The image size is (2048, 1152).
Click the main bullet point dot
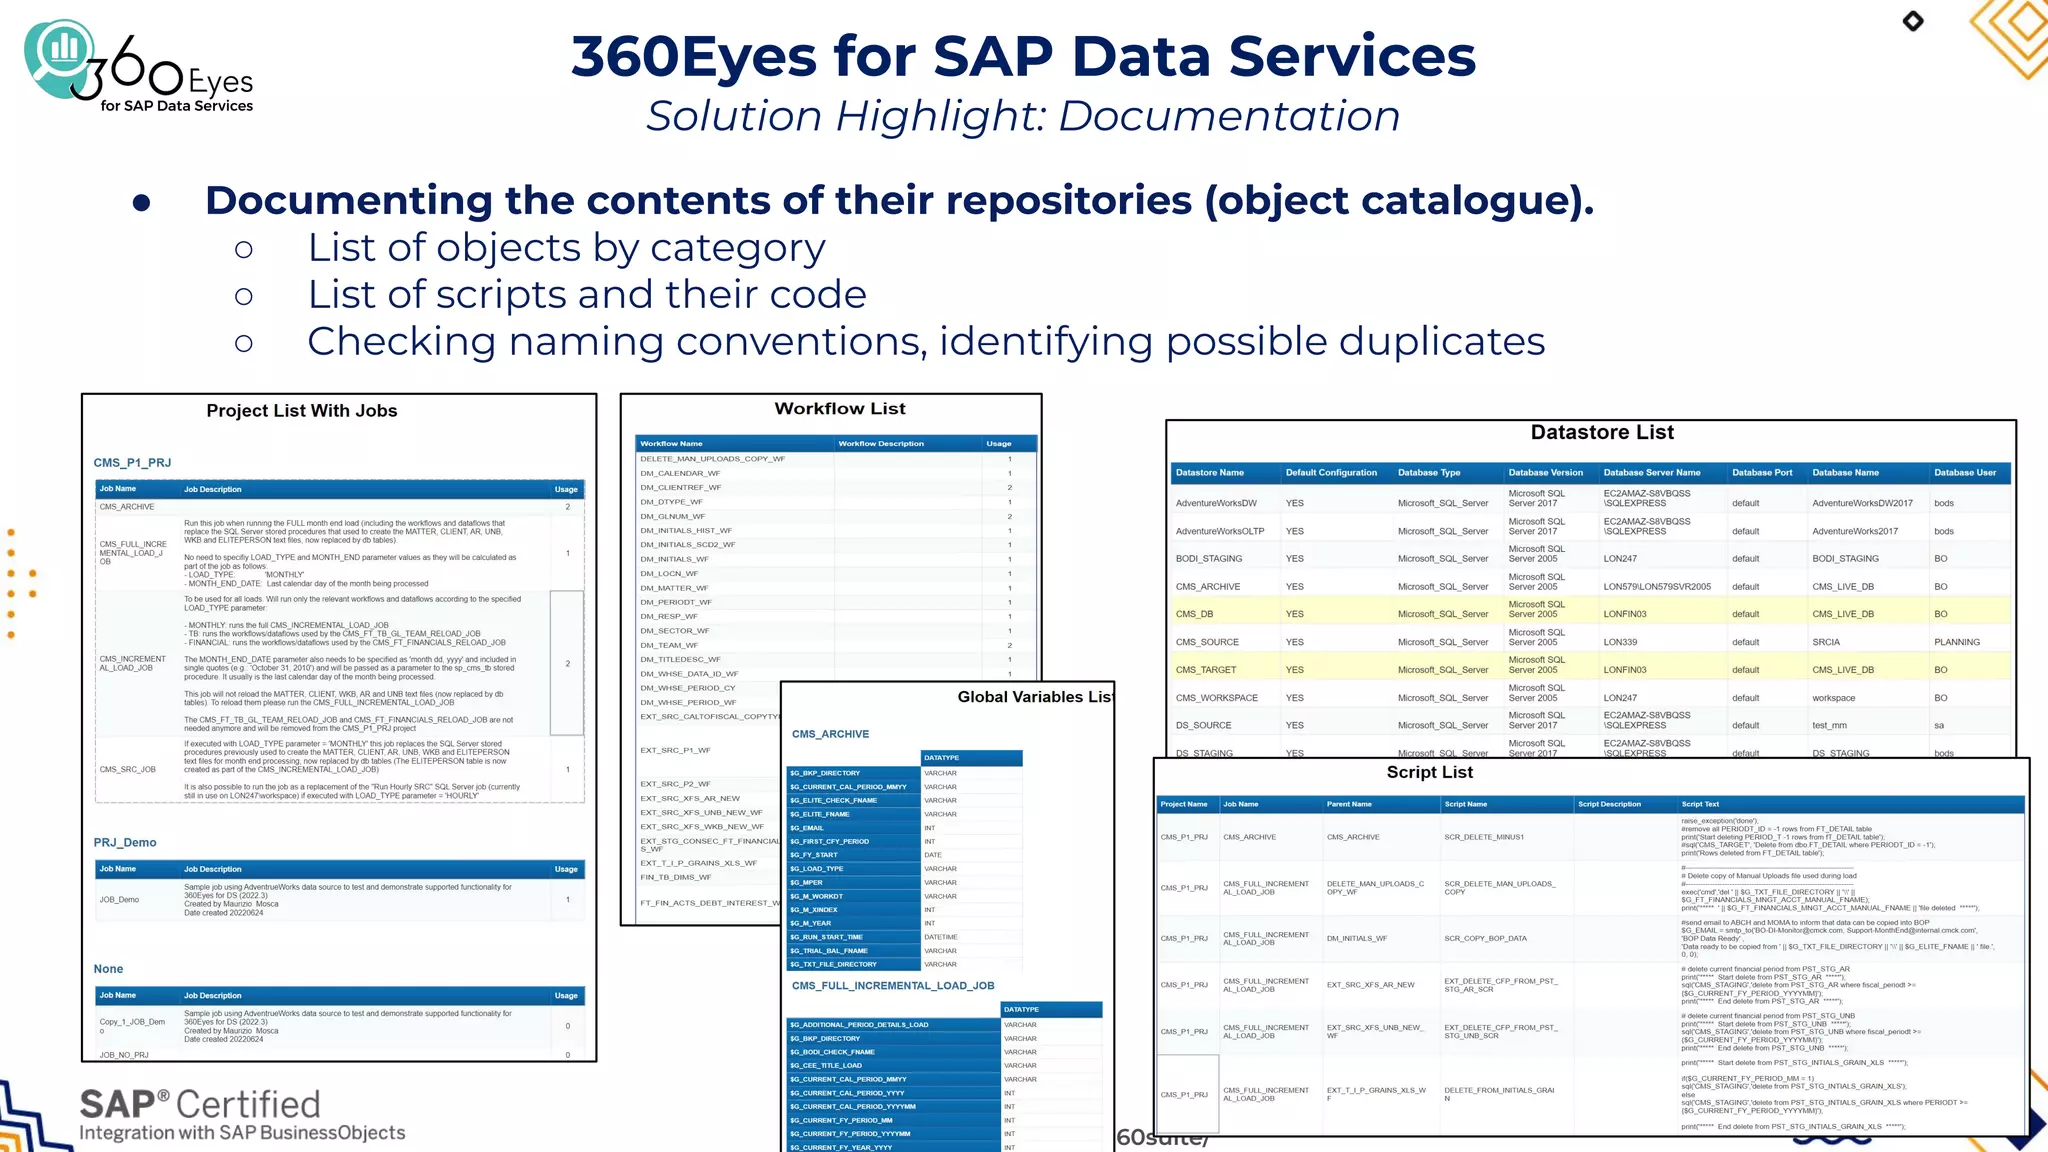142,203
